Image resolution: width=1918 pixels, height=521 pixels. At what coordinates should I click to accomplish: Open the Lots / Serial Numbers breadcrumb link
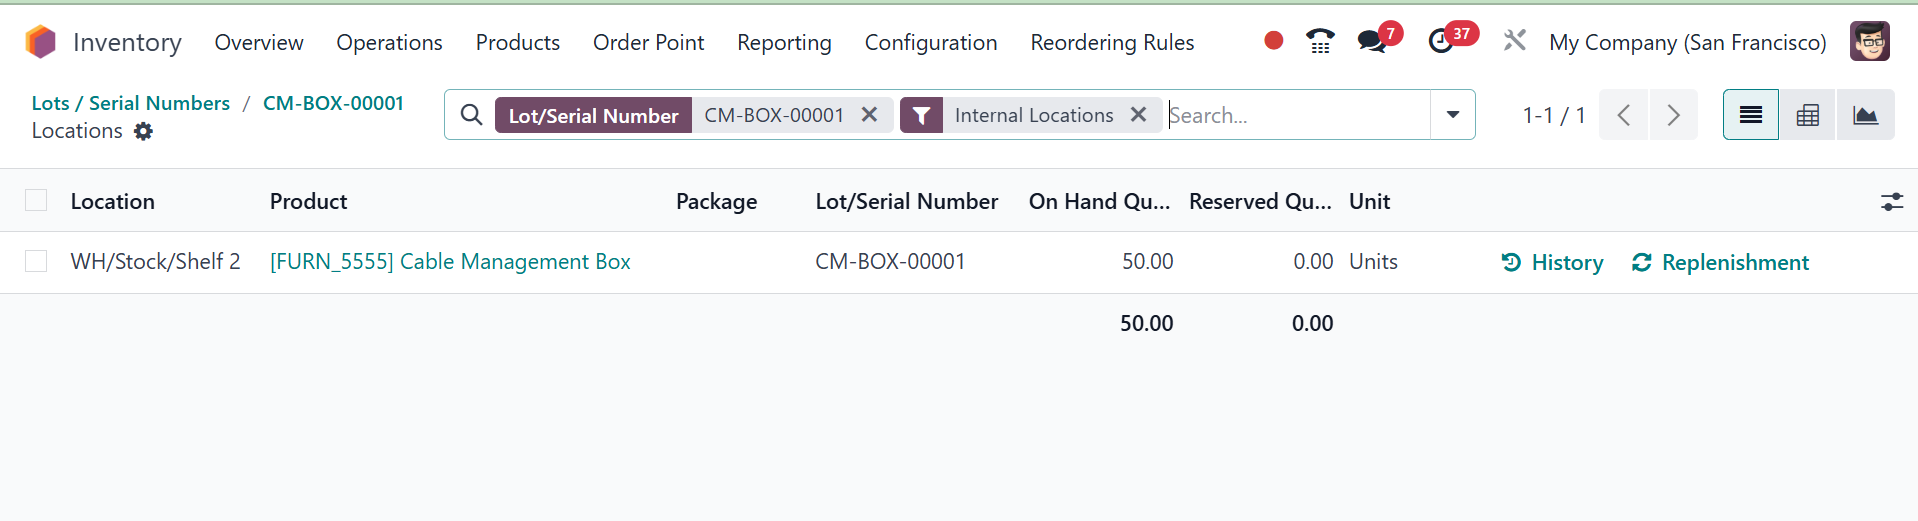click(130, 103)
